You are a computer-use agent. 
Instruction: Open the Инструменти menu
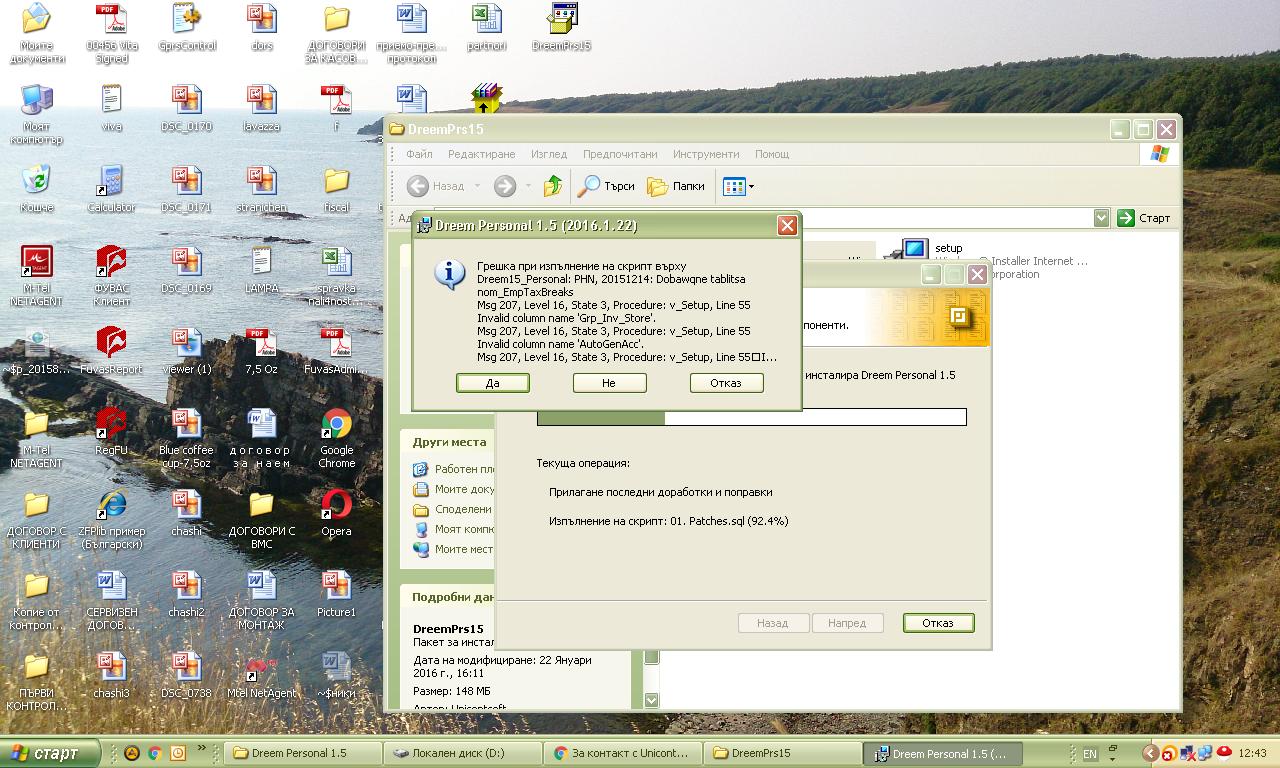(706, 154)
